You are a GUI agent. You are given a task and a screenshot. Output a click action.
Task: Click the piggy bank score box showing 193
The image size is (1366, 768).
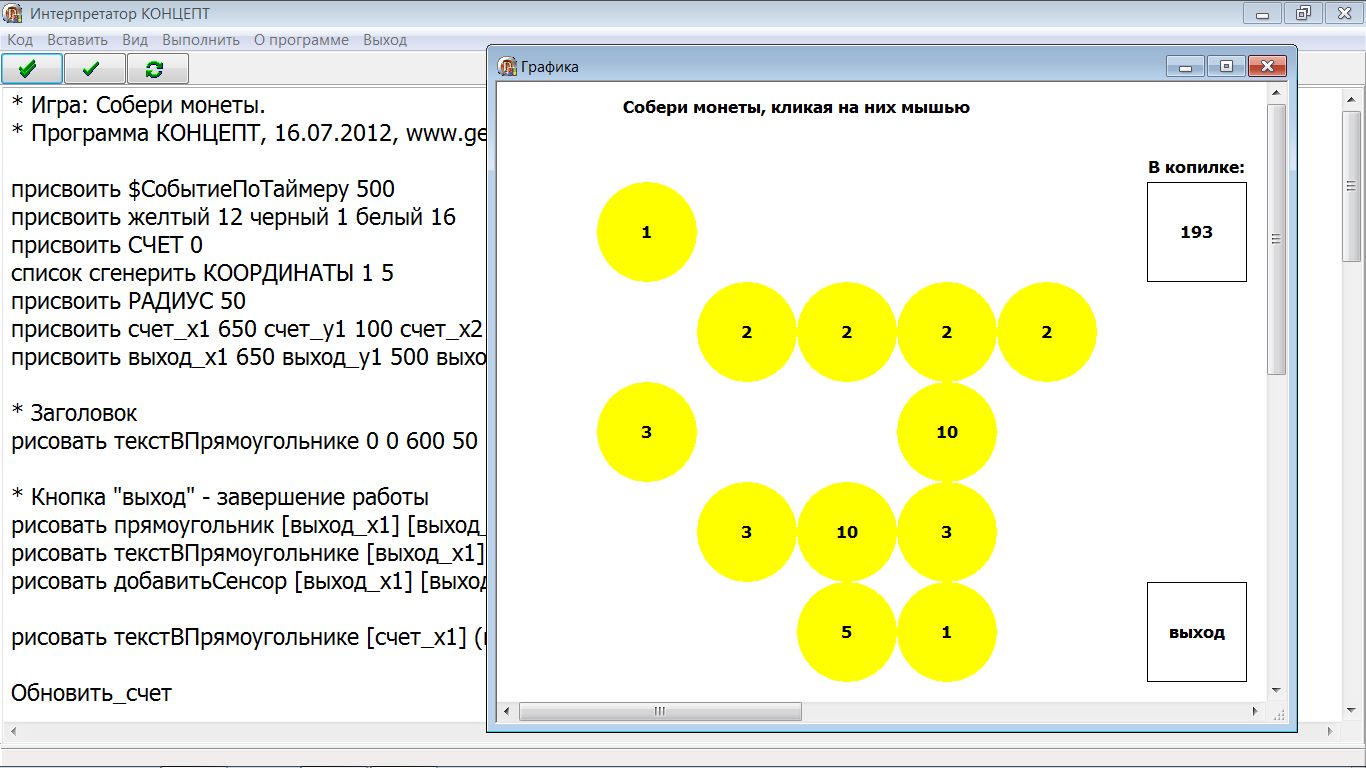coord(1196,232)
